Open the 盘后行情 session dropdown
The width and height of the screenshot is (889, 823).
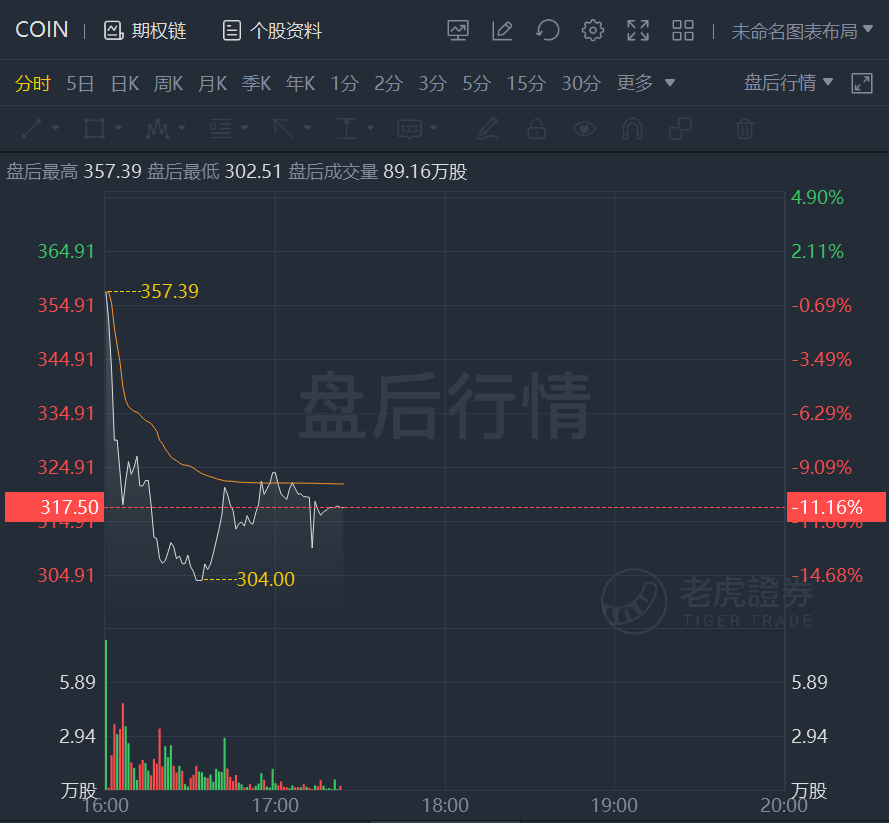coord(788,83)
